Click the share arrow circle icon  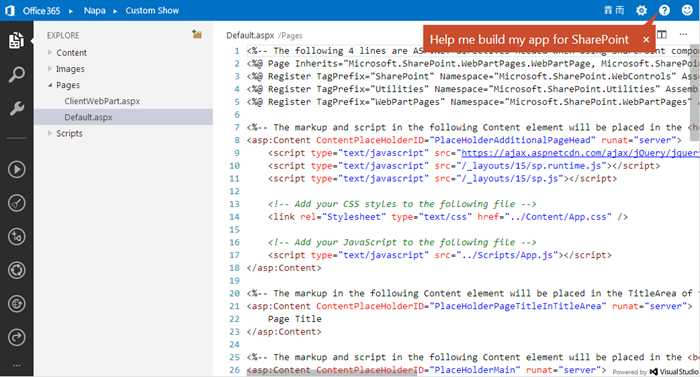tap(17, 337)
